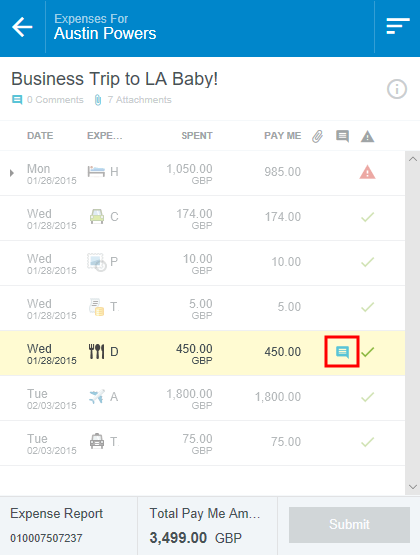Image resolution: width=420 pixels, height=555 pixels.
Task: Select the 75.00 GBP taxi row
Action: pyautogui.click(x=202, y=443)
